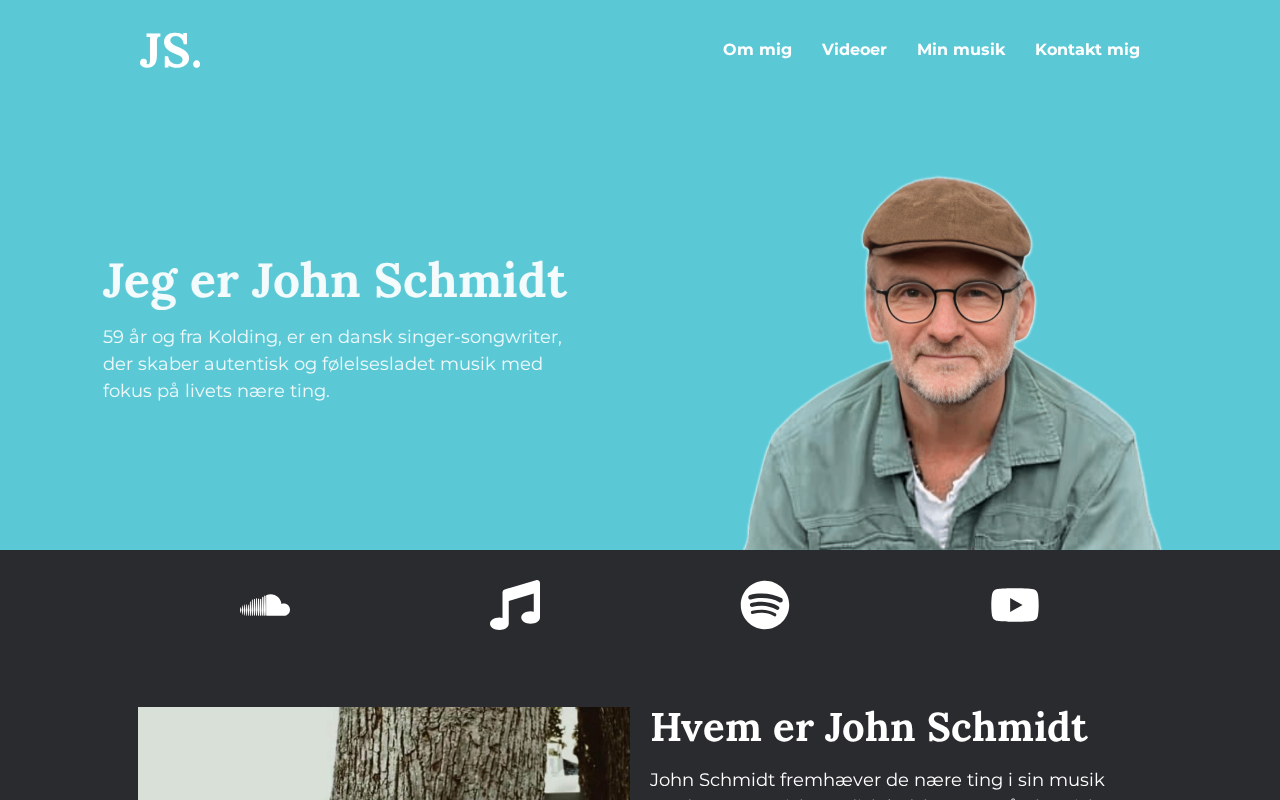Image resolution: width=1280 pixels, height=800 pixels.
Task: Click the portrait photo of John Schmidt
Action: click(x=952, y=363)
